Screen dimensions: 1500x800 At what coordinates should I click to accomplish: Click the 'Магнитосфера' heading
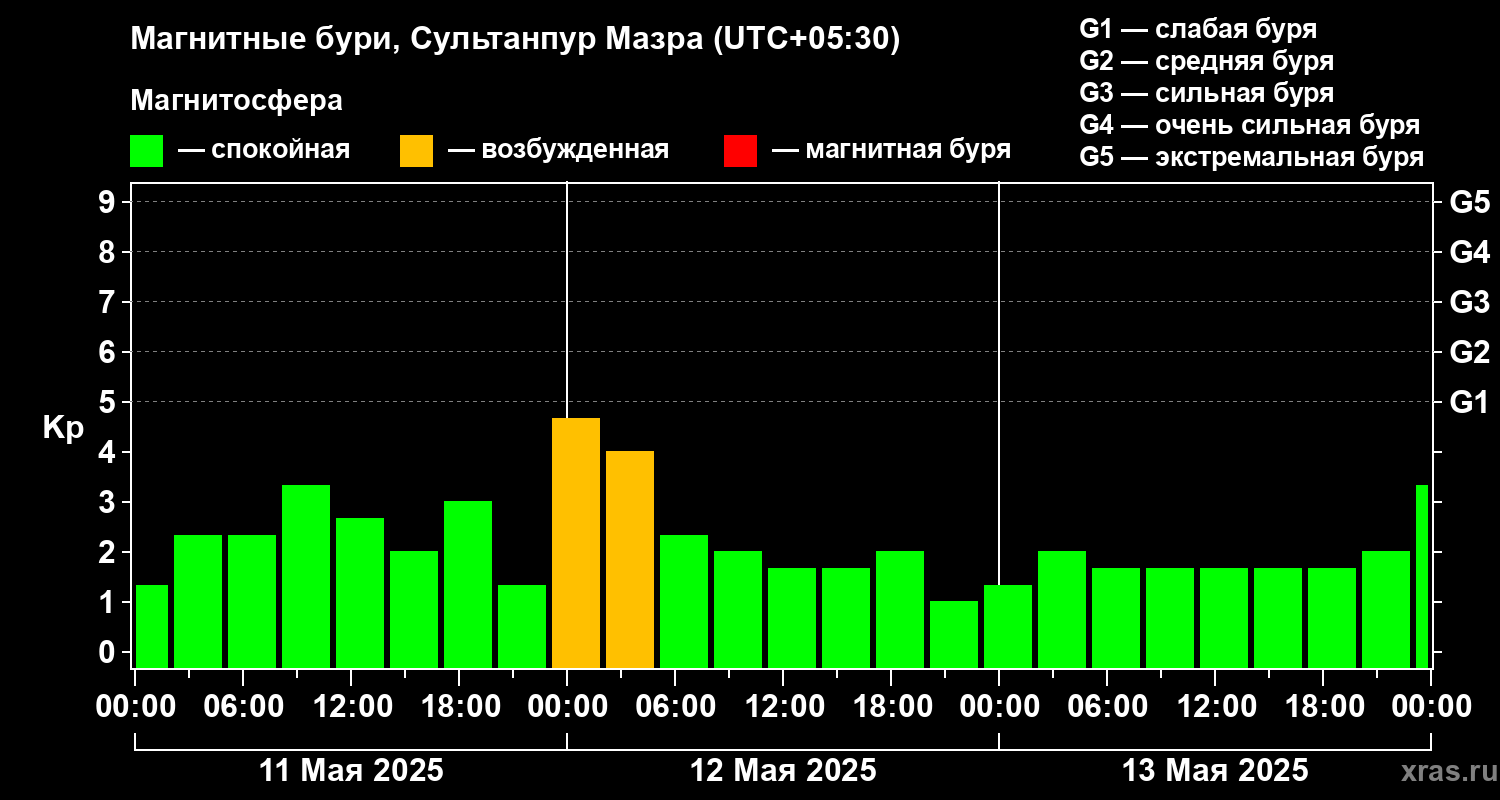(236, 101)
